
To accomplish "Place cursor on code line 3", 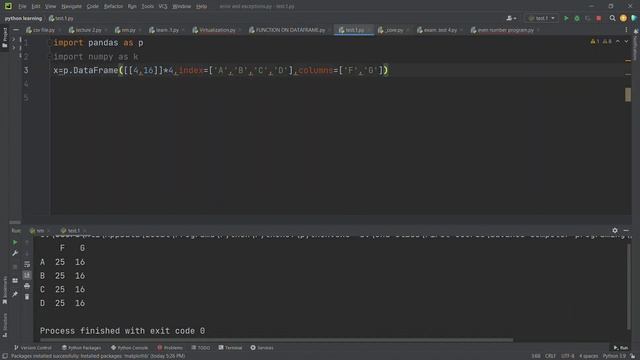I will (221, 71).
